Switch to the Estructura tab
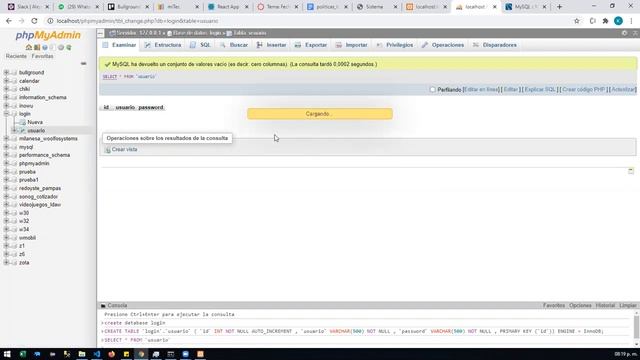 click(x=163, y=45)
